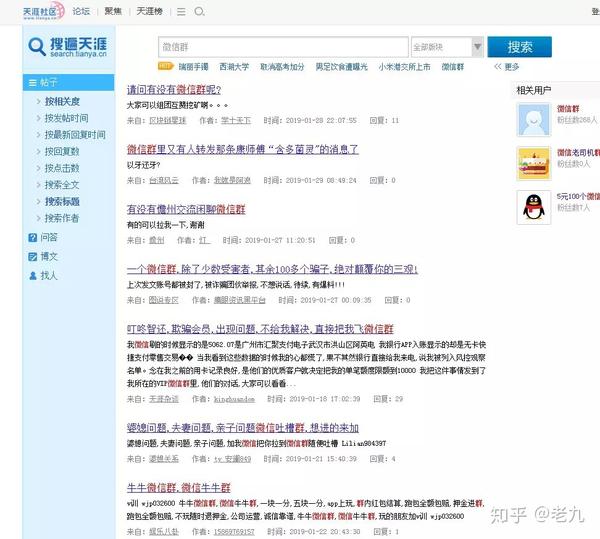This screenshot has width=600, height=539.
Task: Open the 找人 section label
Action: tap(49, 276)
